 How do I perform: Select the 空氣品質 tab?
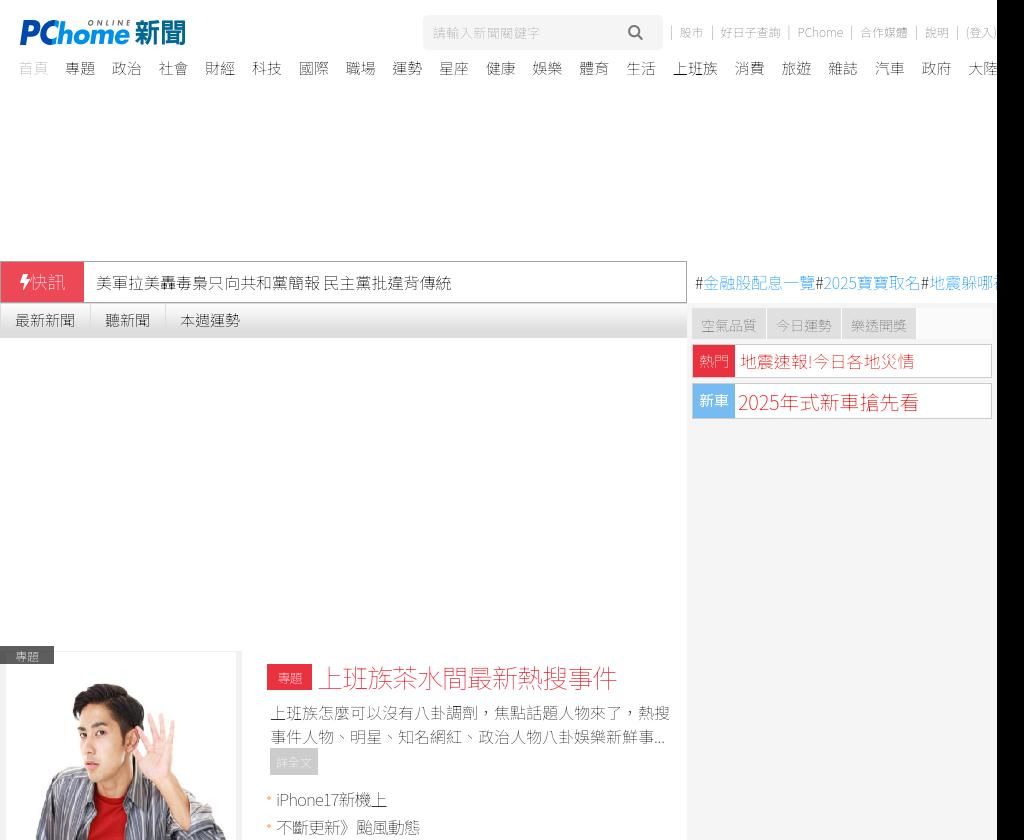coord(728,325)
